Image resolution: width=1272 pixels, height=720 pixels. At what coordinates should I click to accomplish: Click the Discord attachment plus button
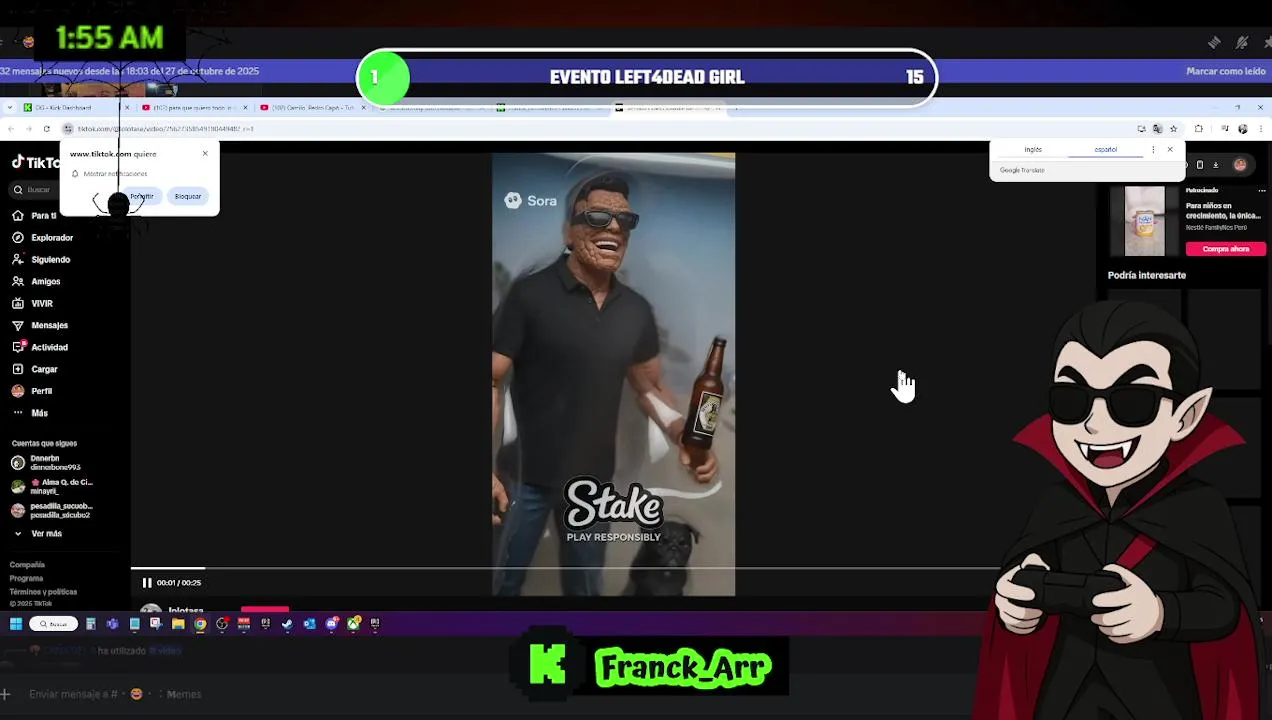point(5,694)
